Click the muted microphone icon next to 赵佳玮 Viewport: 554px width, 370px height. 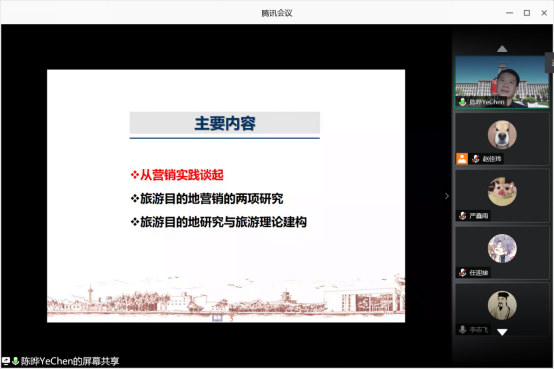tap(476, 159)
